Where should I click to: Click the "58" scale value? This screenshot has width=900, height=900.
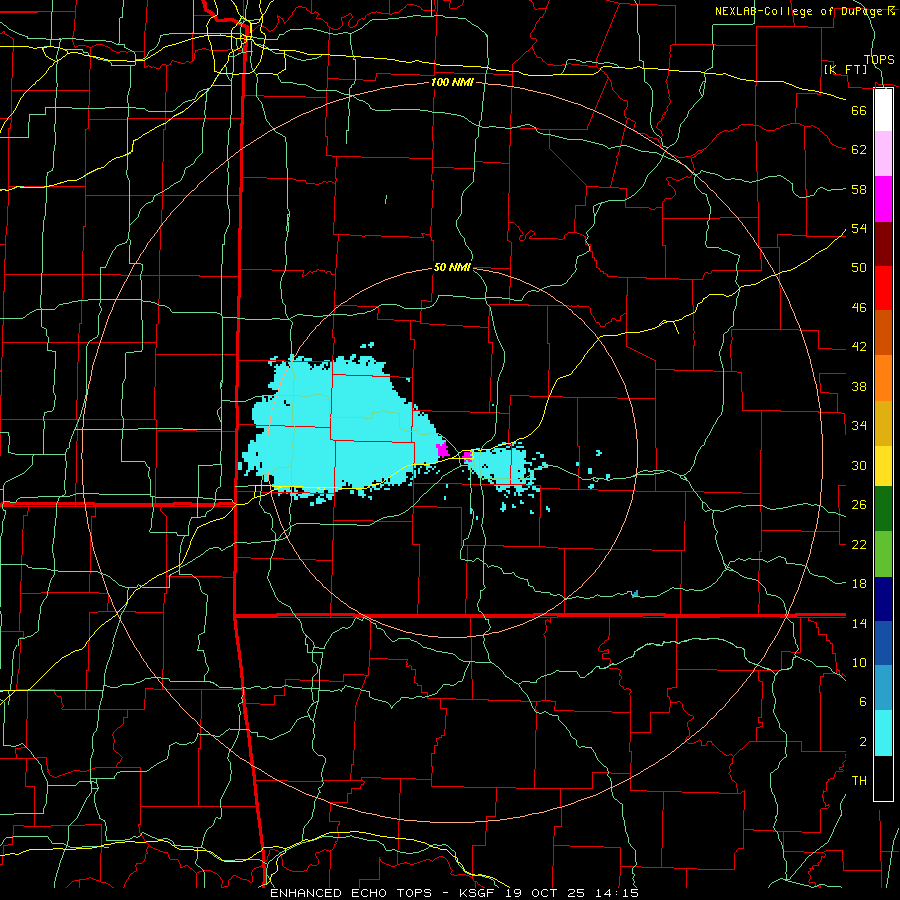pyautogui.click(x=859, y=189)
